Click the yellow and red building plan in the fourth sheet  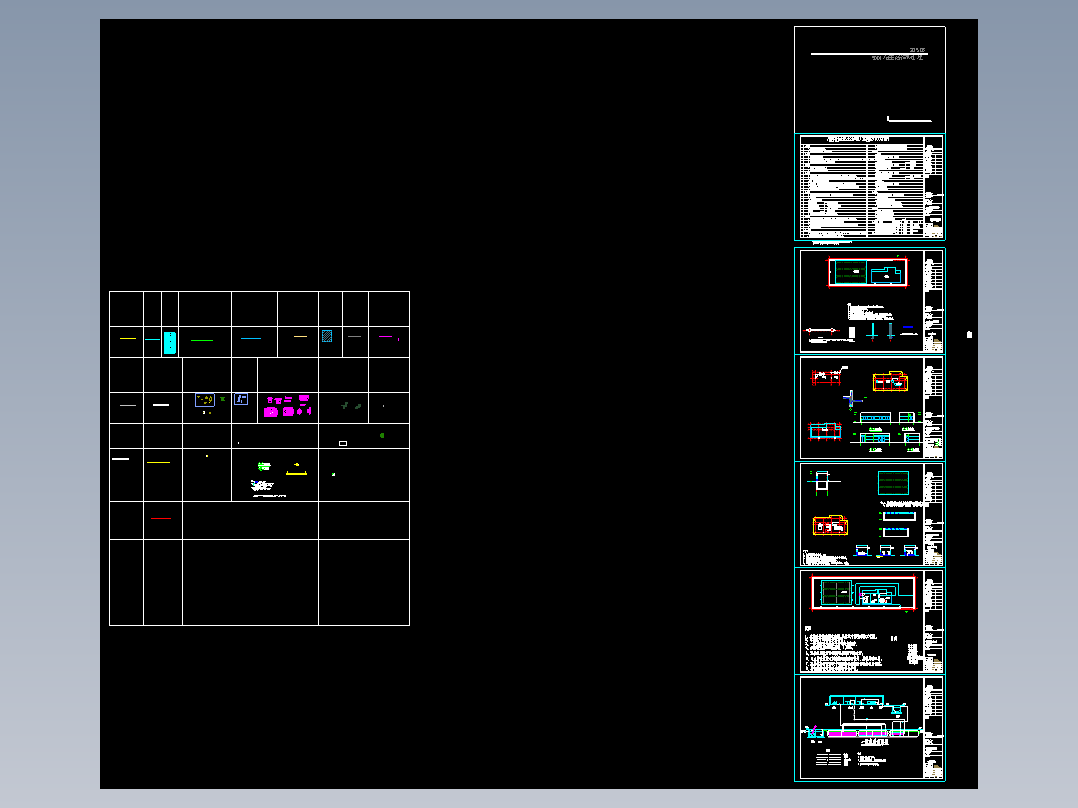[x=890, y=381]
